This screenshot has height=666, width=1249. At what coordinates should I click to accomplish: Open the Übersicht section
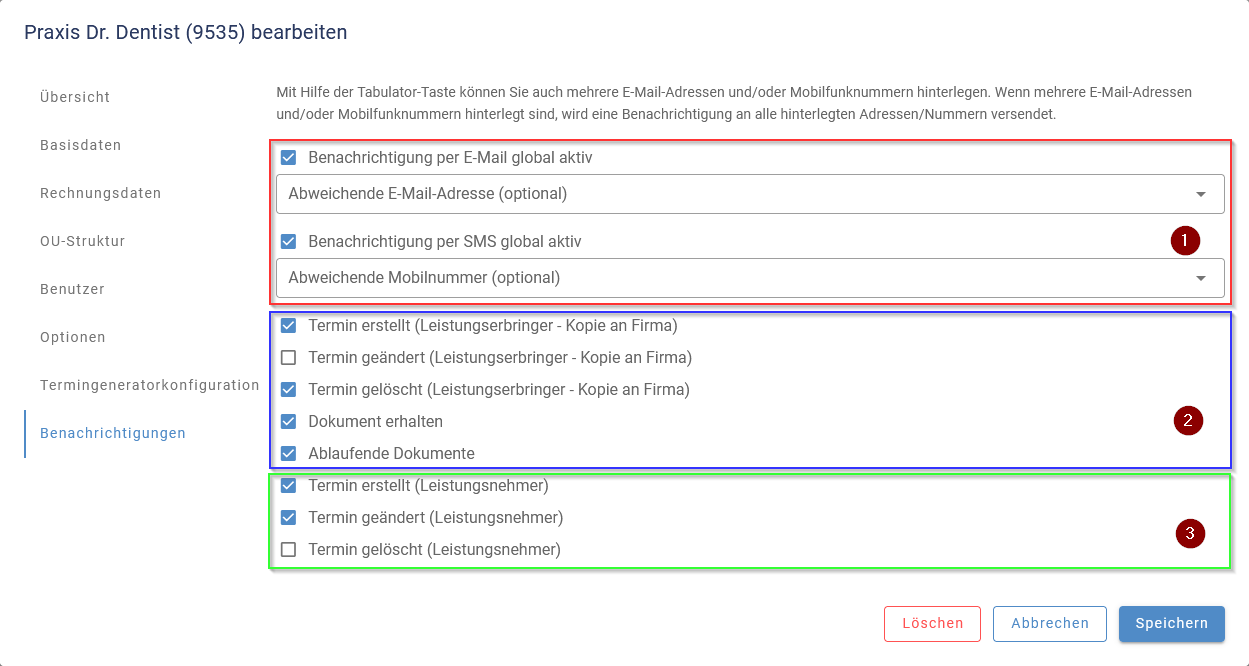(75, 97)
